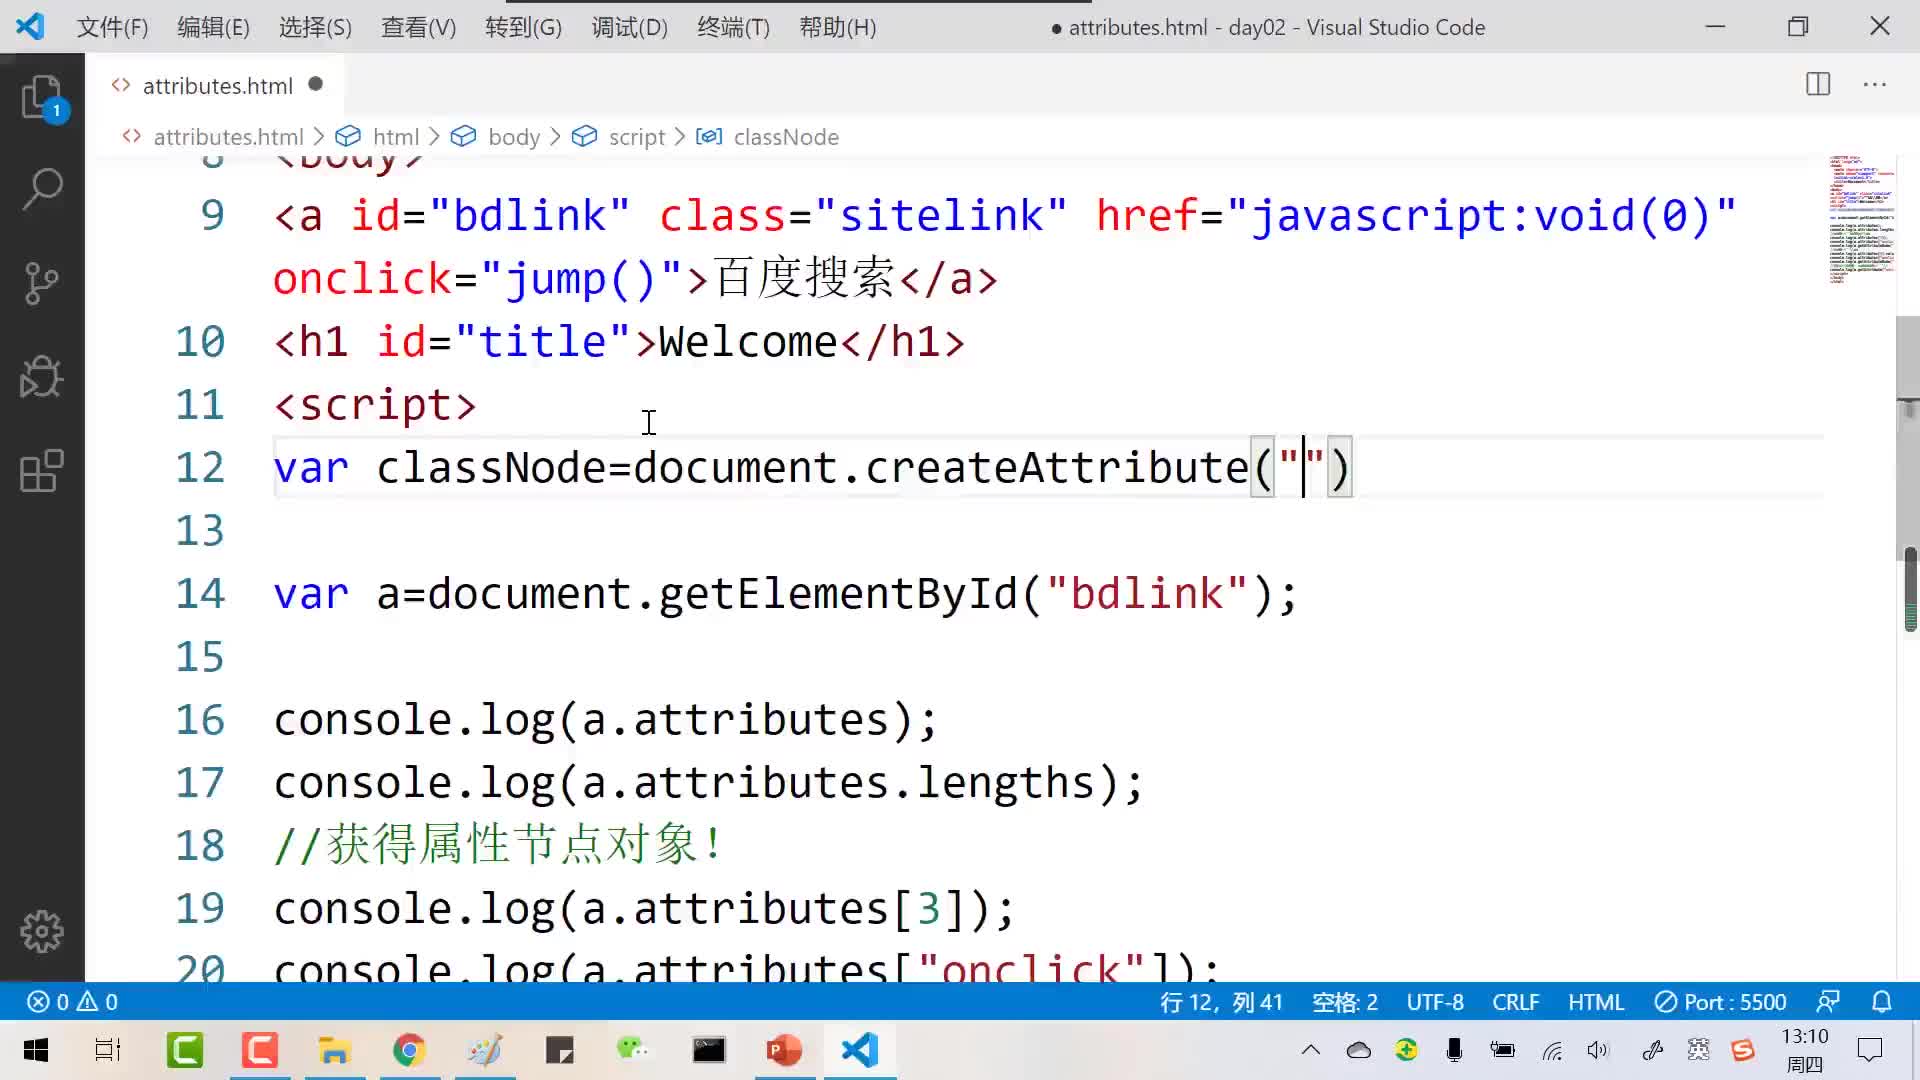Select the attributes.html editor tab

217,85
